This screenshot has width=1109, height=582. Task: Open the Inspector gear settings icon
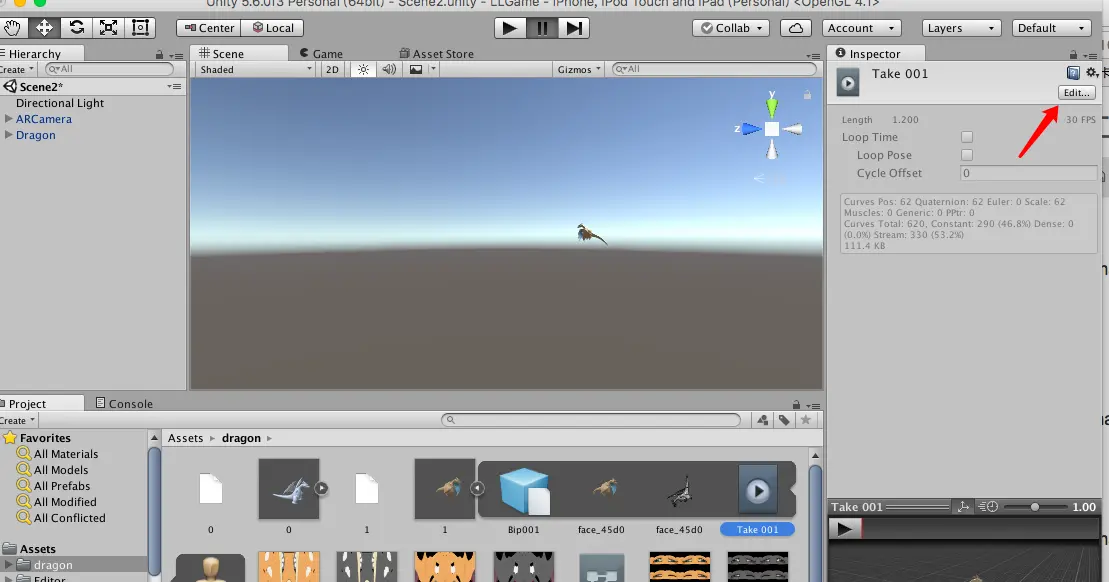point(1091,73)
